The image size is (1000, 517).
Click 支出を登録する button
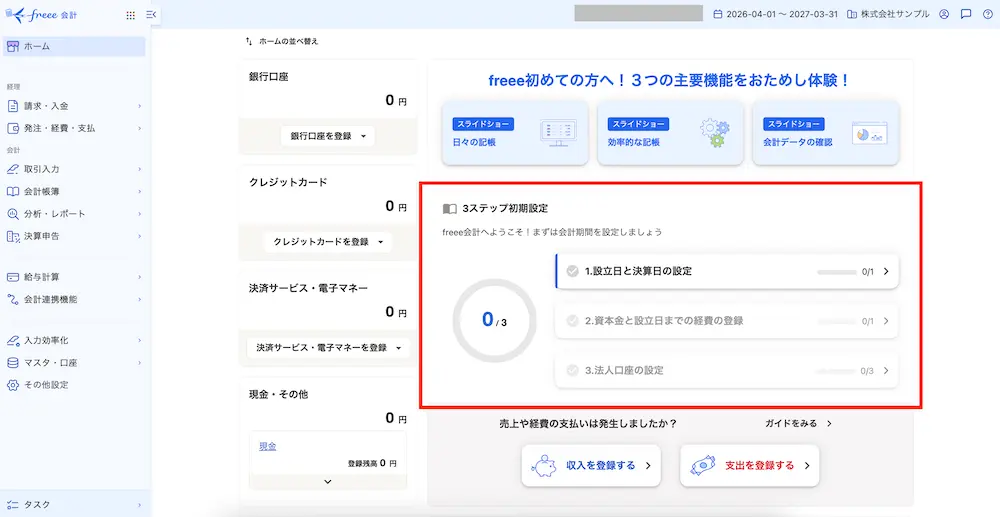click(x=749, y=465)
